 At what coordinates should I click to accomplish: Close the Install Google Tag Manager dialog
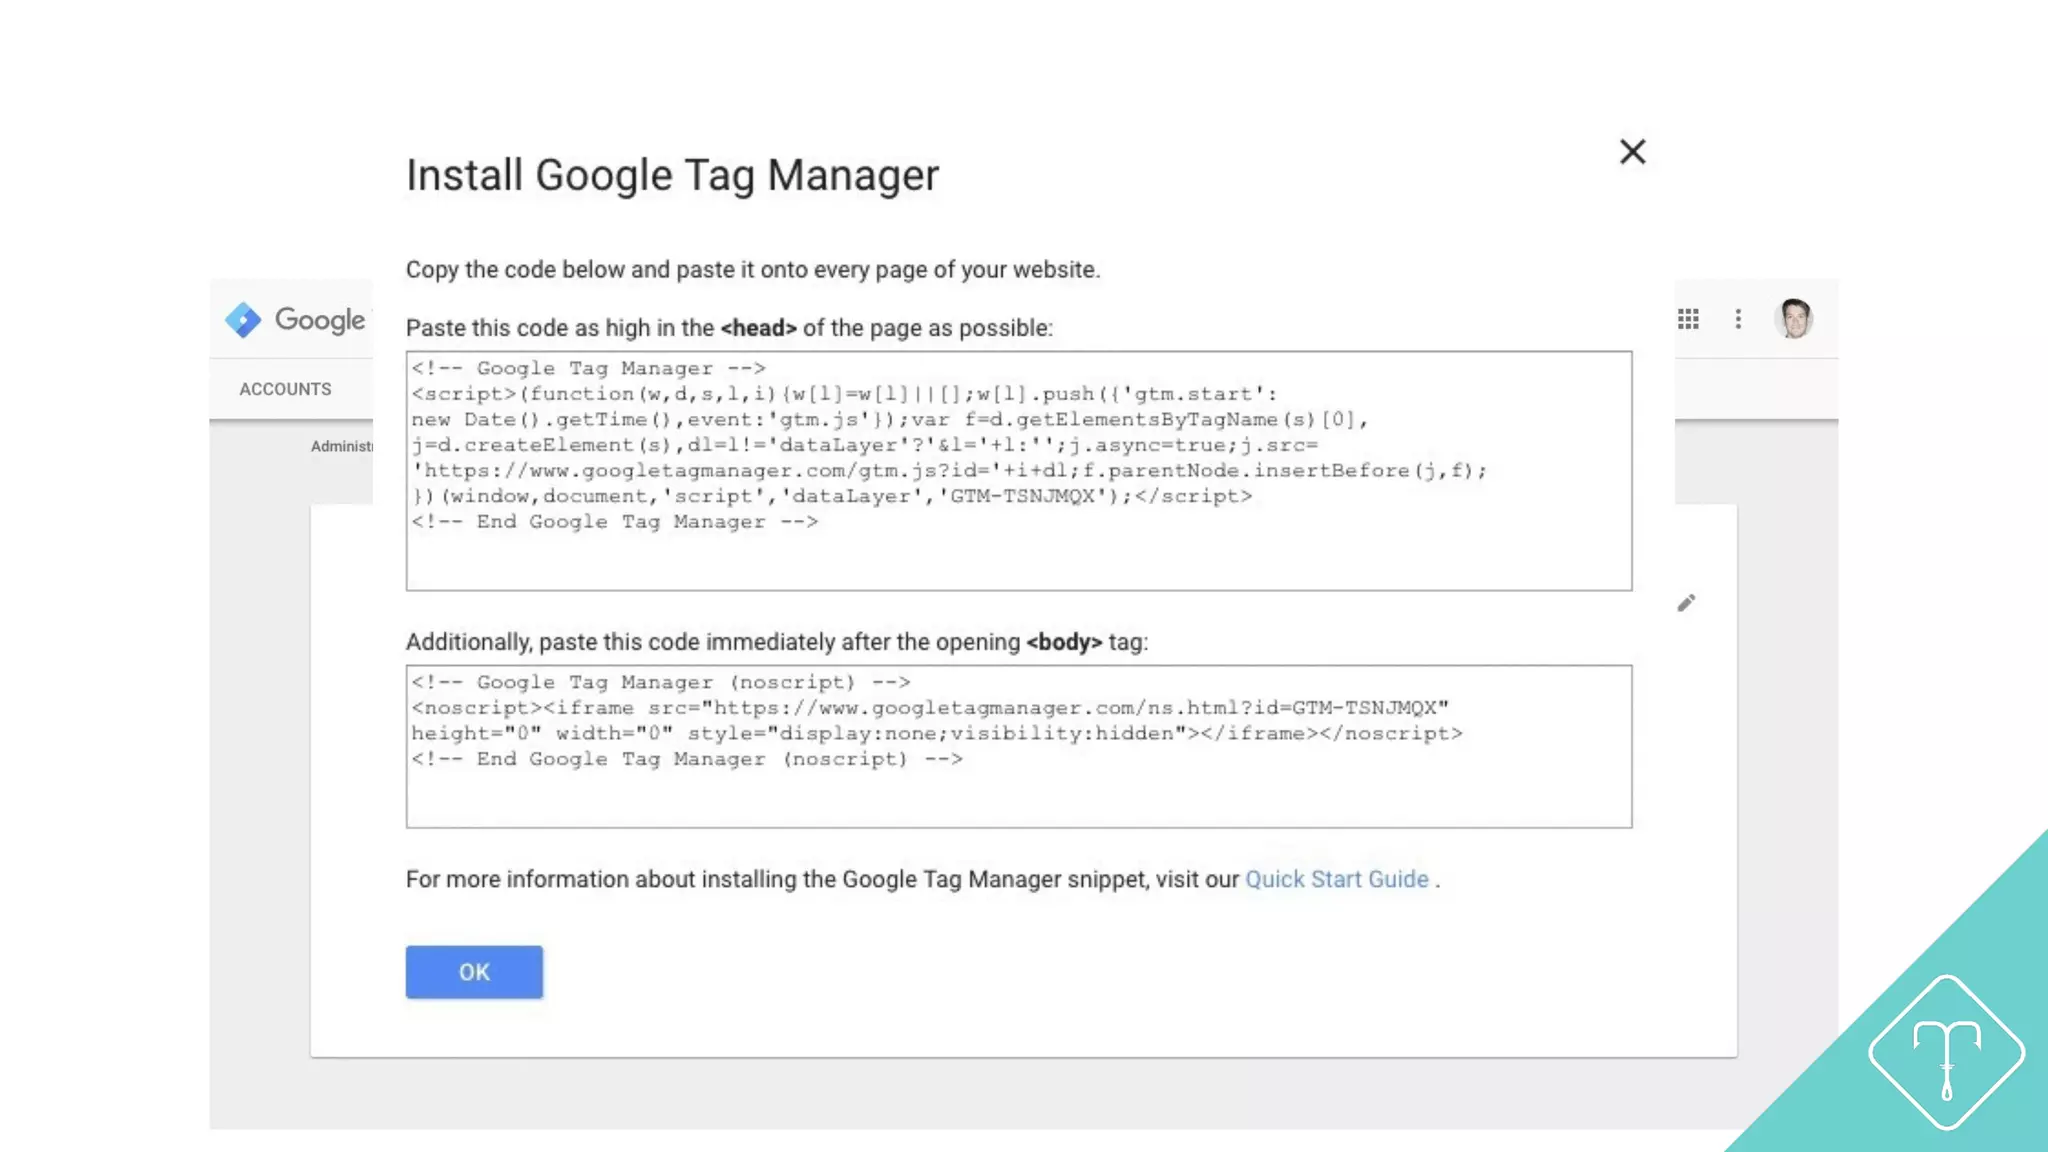pyautogui.click(x=1632, y=152)
